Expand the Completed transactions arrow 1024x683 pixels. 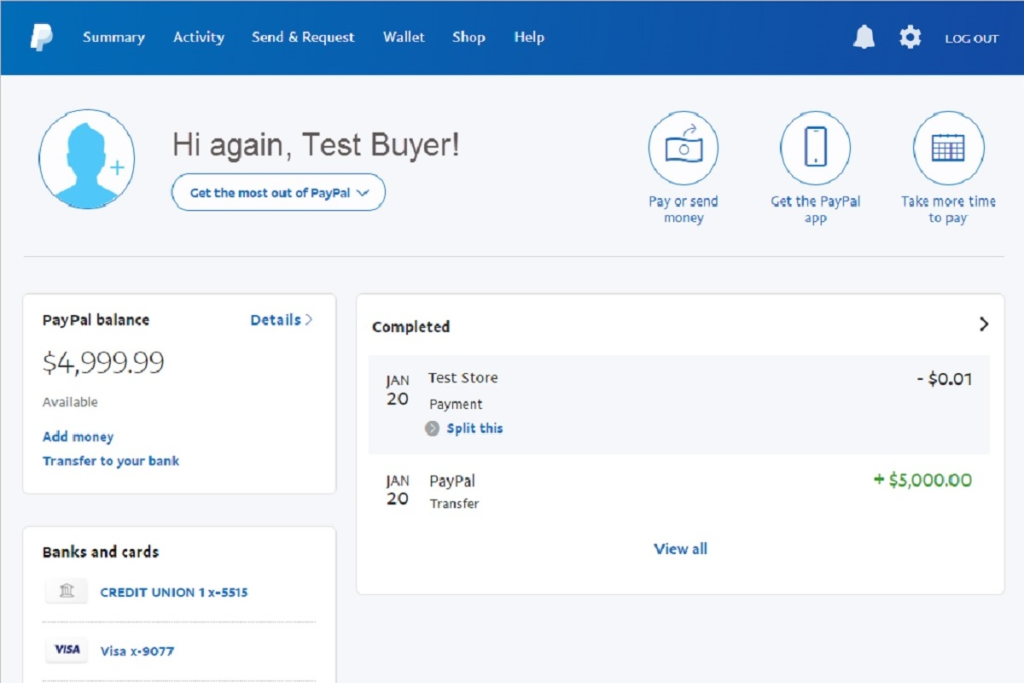click(983, 325)
